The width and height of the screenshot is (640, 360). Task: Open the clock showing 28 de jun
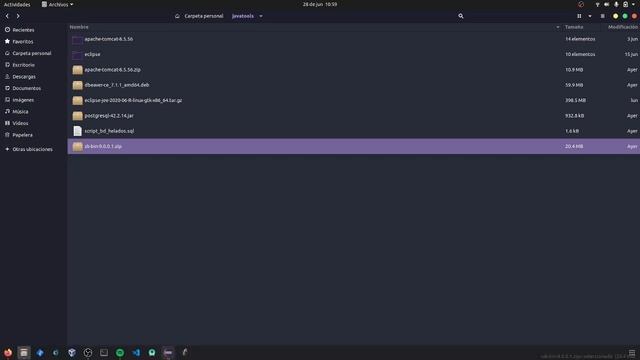pos(320,4)
